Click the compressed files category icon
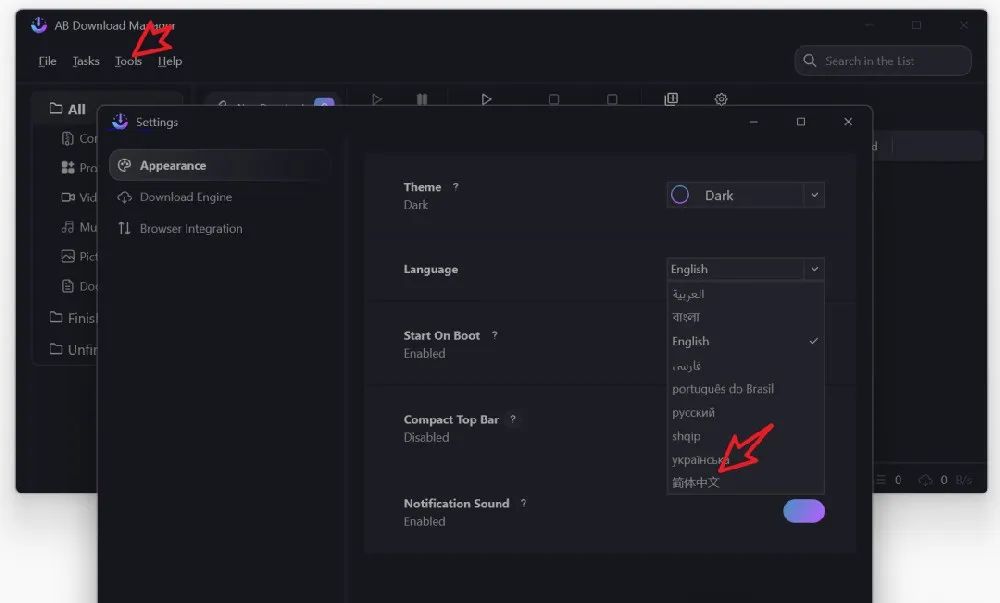The image size is (1000, 603). coord(67,138)
